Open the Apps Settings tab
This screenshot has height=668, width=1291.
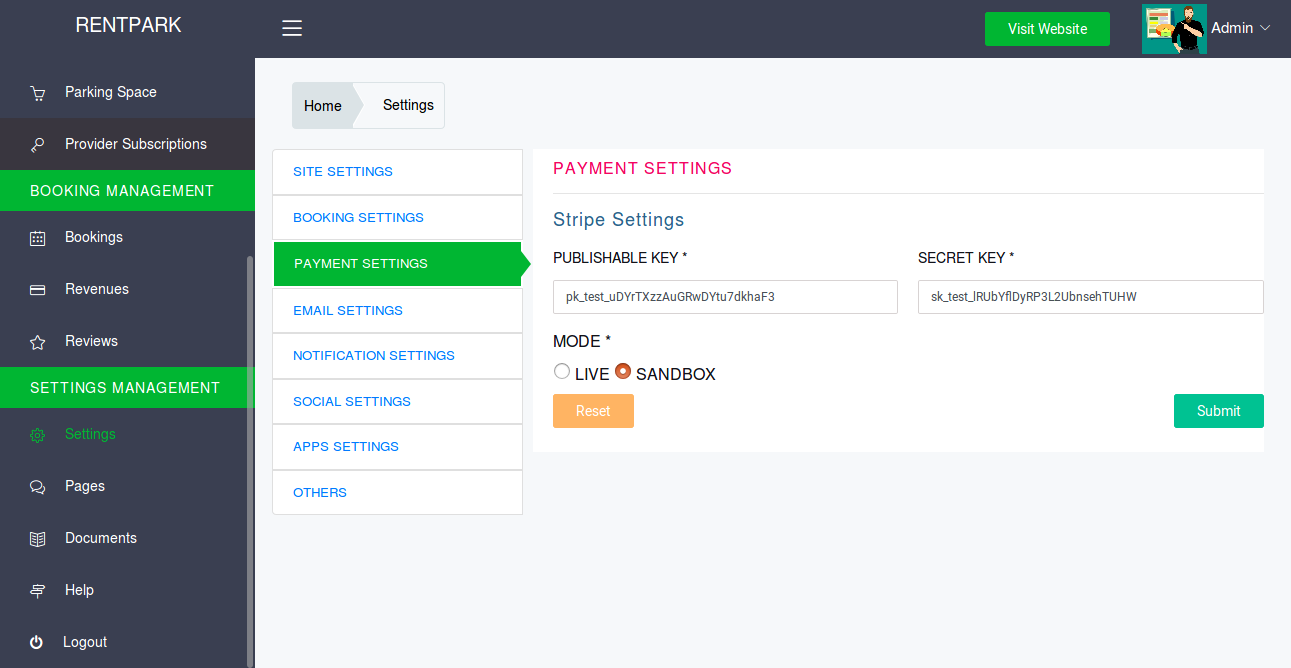coord(397,447)
